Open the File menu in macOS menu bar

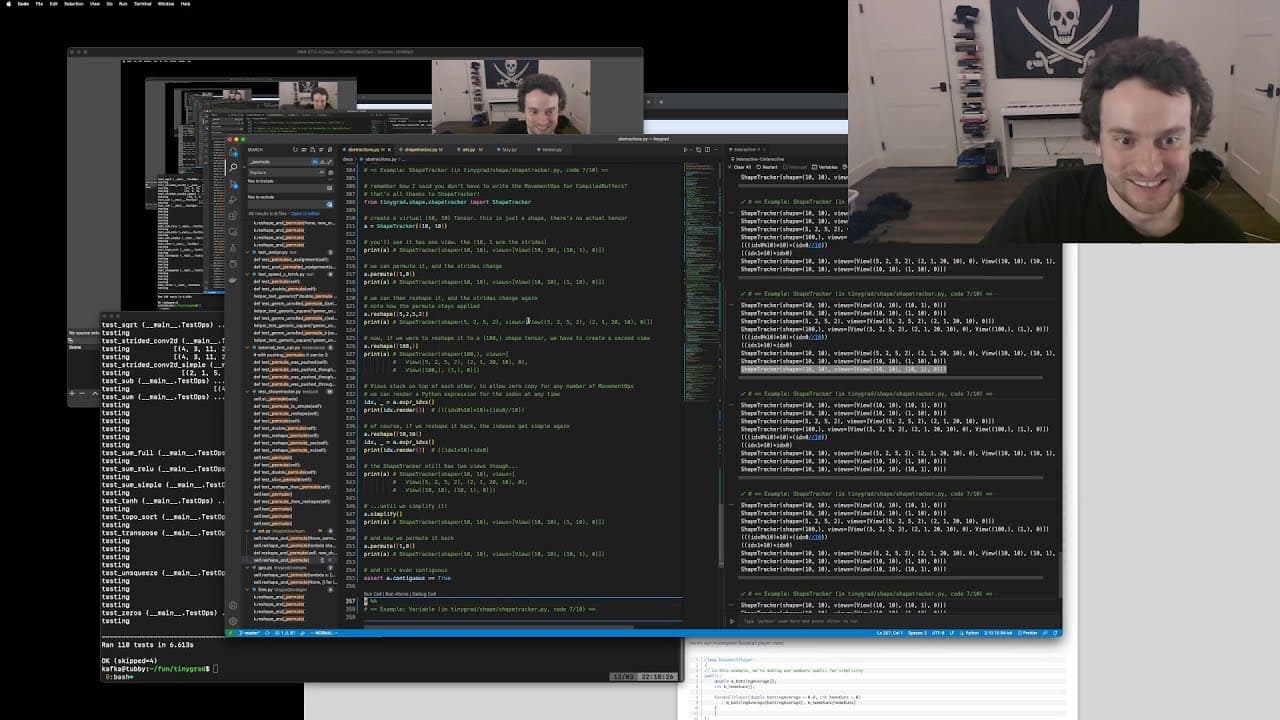[x=39, y=4]
